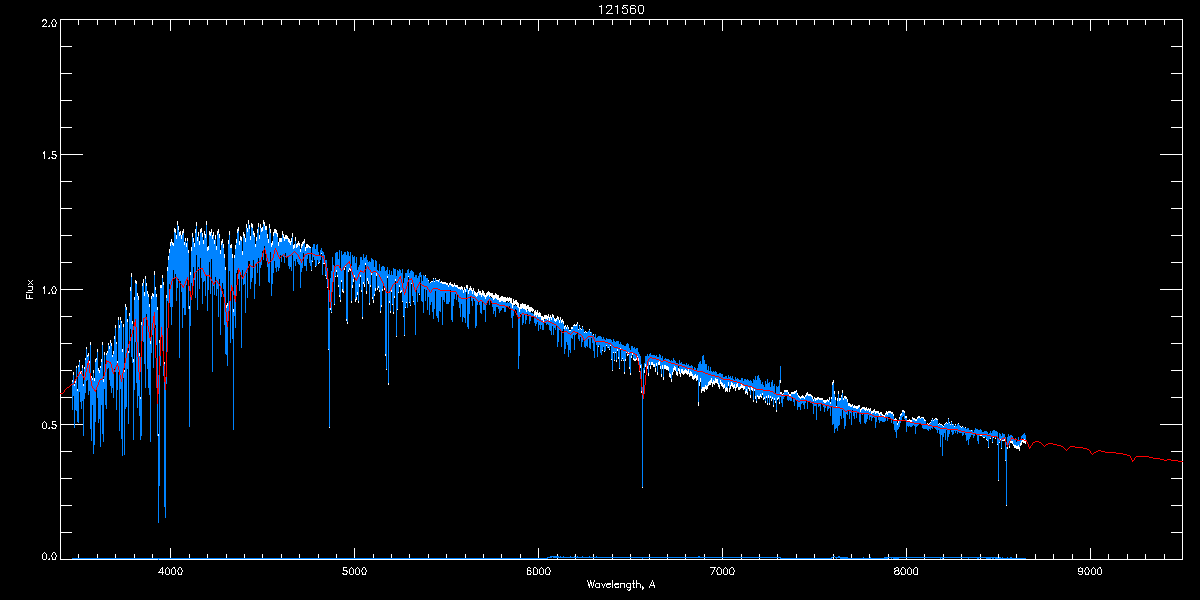Click the Flux y-axis label

click(x=29, y=291)
